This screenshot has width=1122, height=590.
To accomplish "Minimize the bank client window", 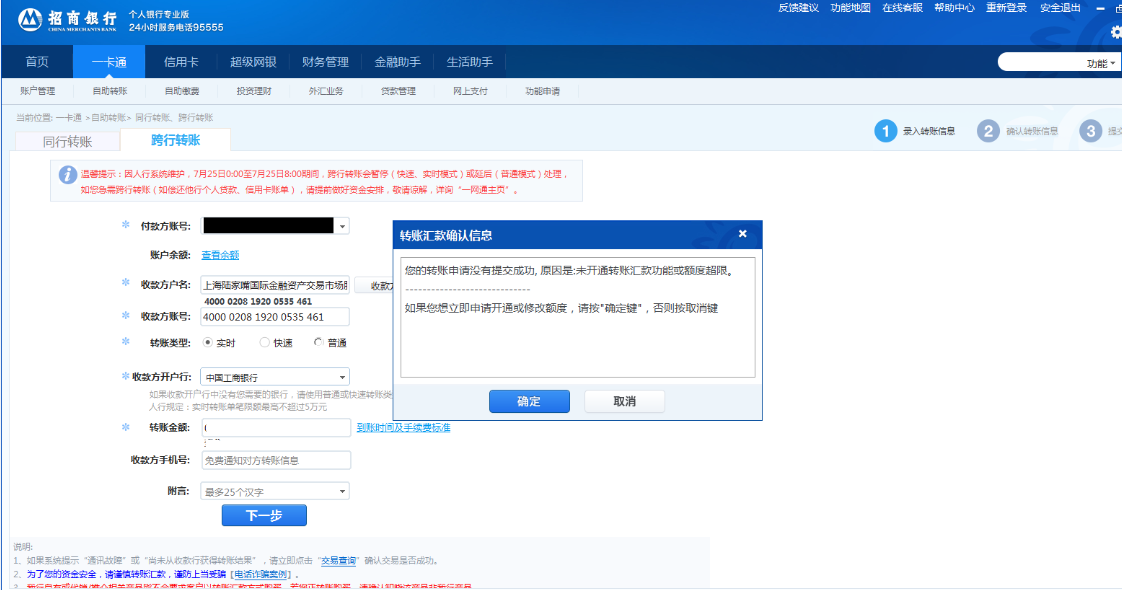I will 1101,8.
